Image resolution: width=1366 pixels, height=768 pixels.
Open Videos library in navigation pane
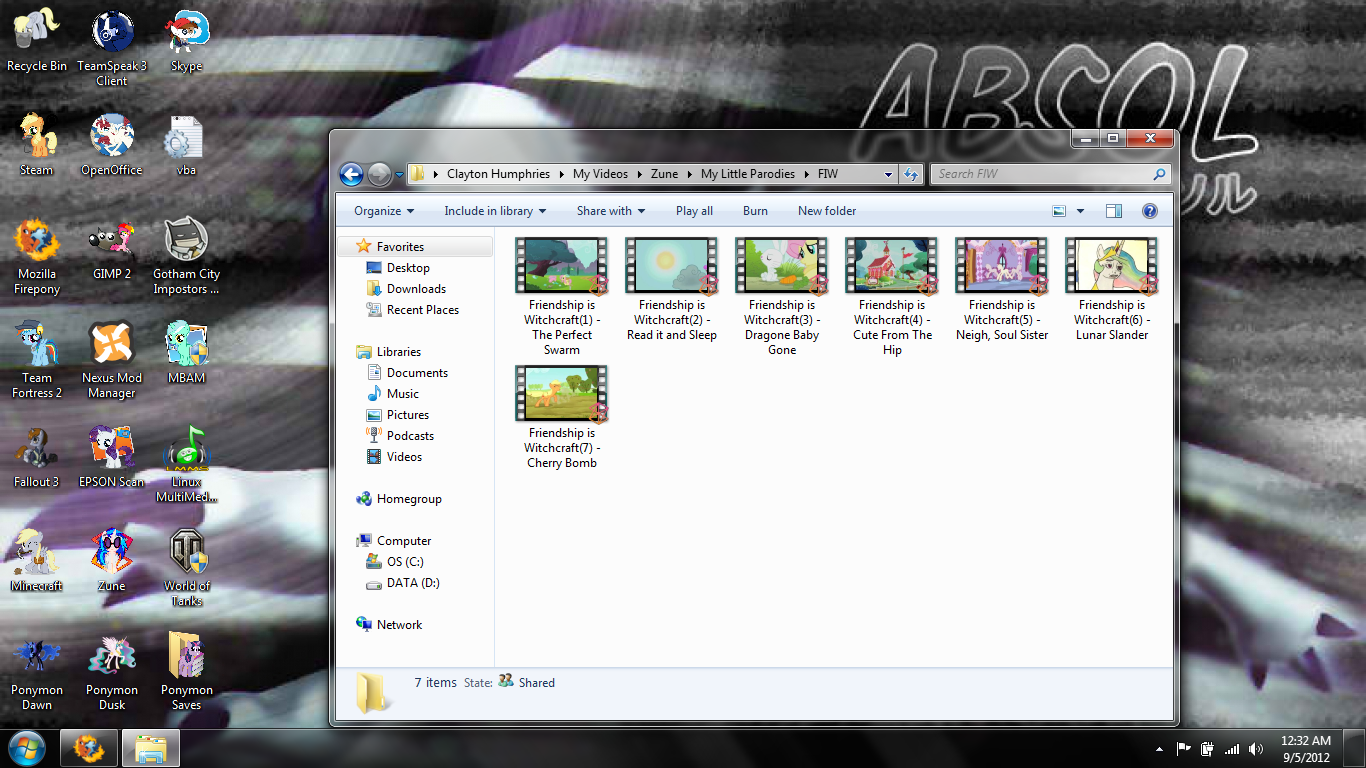pos(404,457)
